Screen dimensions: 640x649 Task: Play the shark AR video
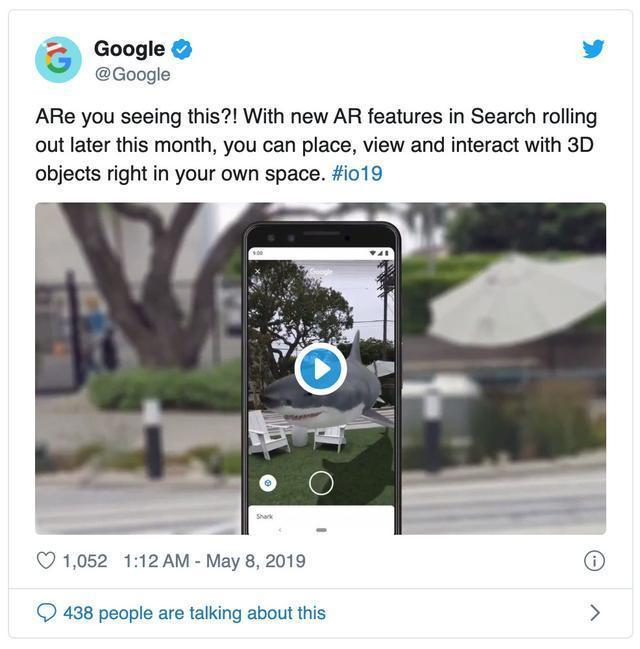[x=321, y=368]
